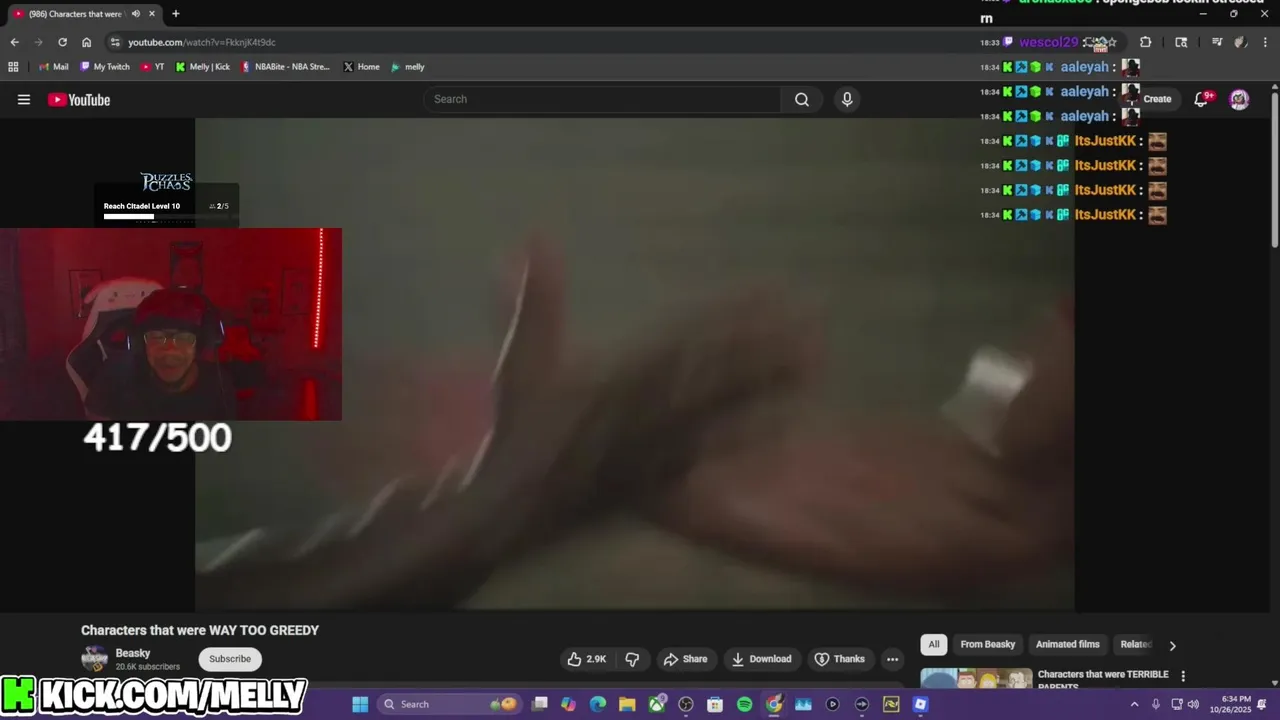Click the browser address bar URL
The height and width of the screenshot is (720, 1280).
tap(202, 42)
